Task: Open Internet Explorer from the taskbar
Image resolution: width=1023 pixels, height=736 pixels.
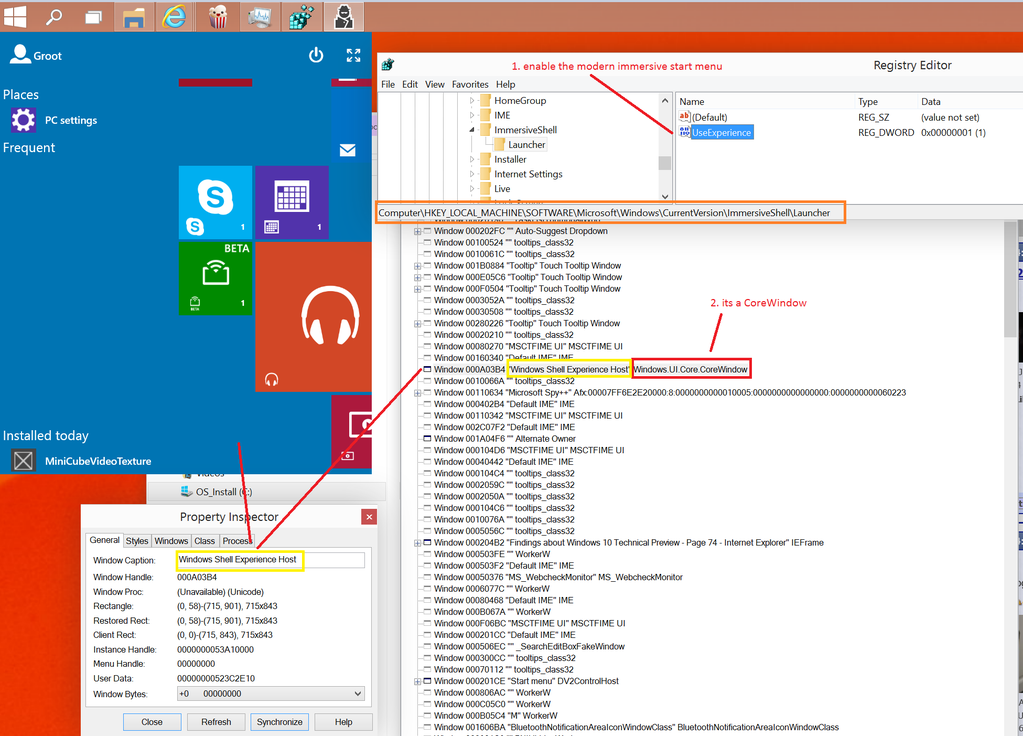Action: click(x=174, y=16)
